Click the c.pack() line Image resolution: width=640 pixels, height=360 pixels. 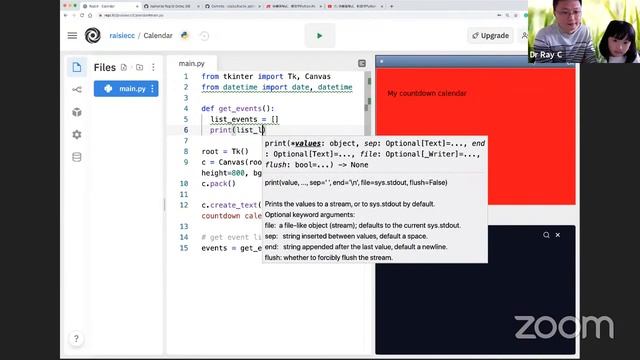tap(218, 184)
